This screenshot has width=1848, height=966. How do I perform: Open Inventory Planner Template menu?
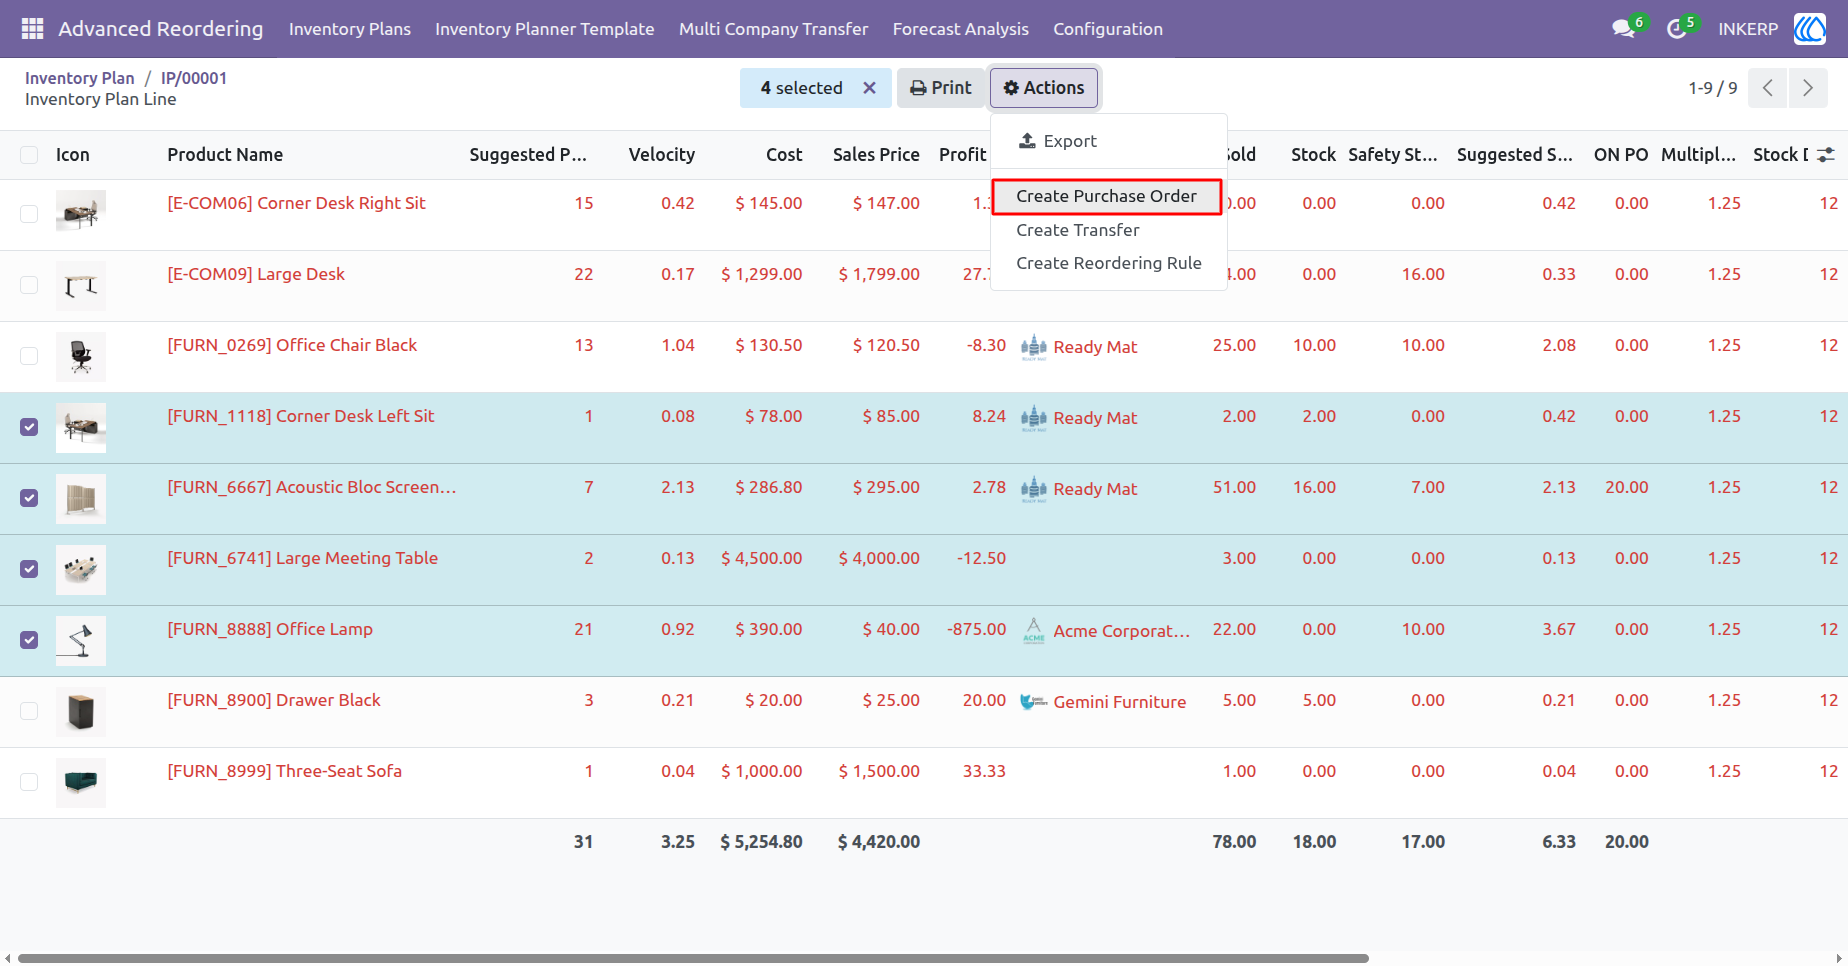tap(545, 29)
